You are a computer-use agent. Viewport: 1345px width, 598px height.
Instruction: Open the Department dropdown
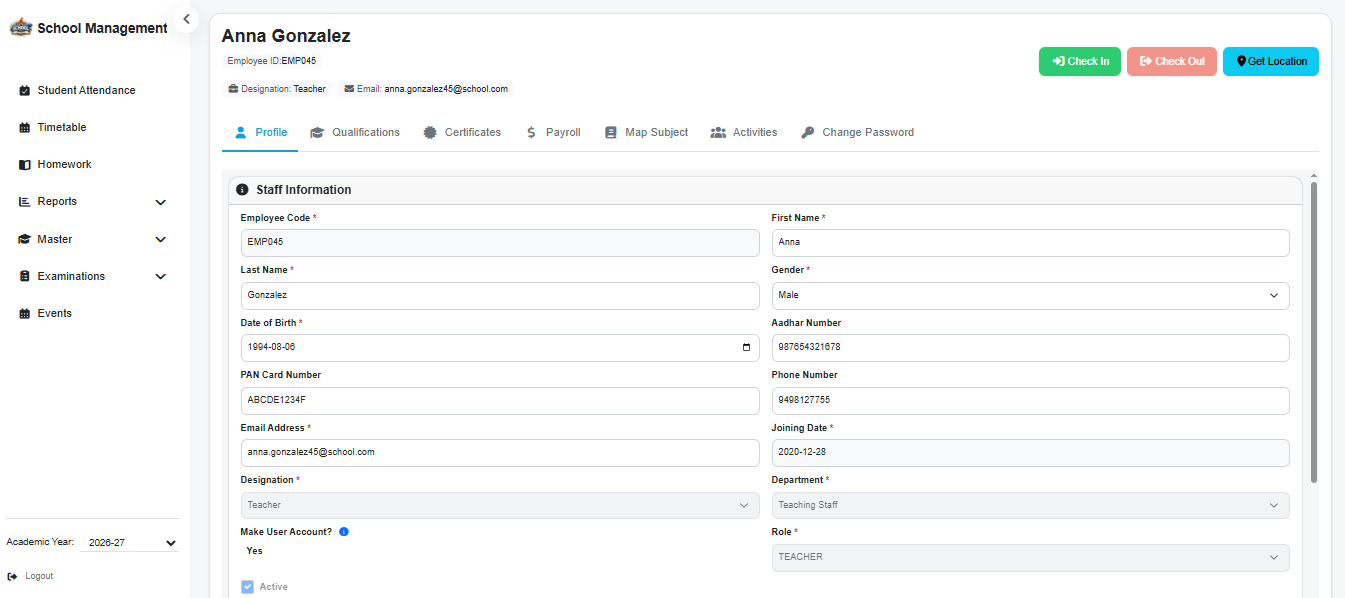pyautogui.click(x=1030, y=505)
